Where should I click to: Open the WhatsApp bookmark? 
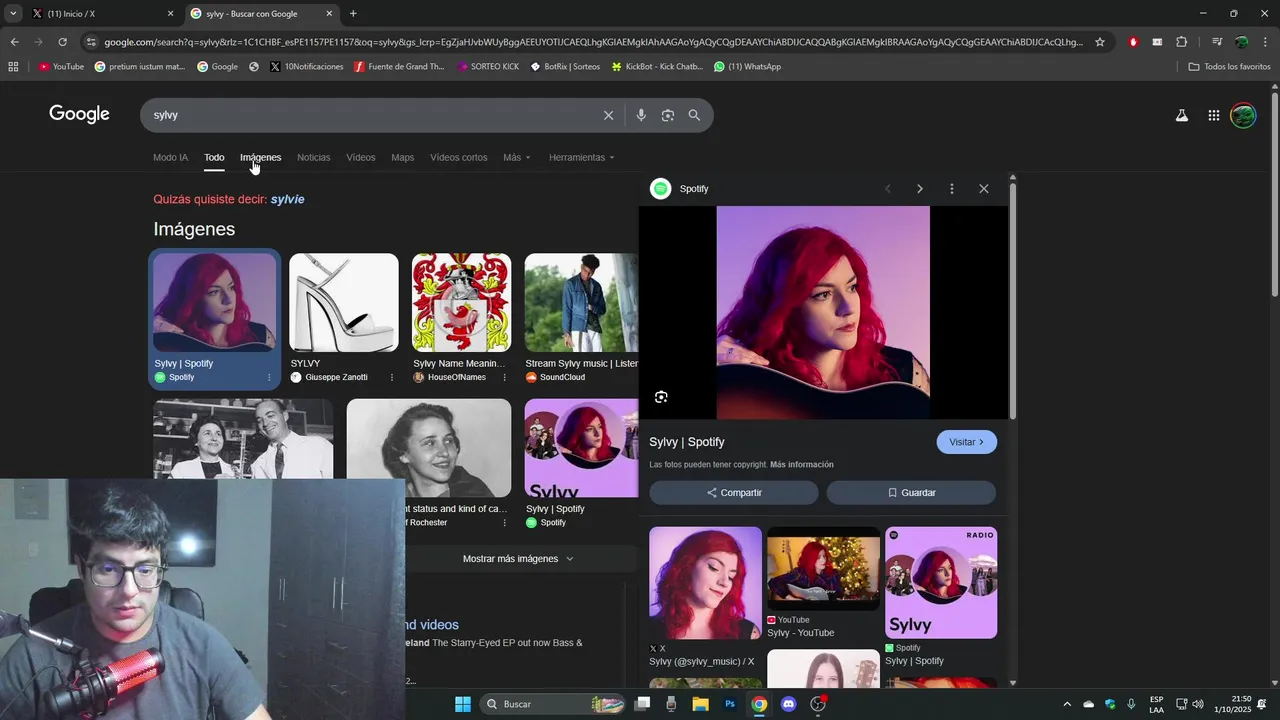[x=747, y=67]
